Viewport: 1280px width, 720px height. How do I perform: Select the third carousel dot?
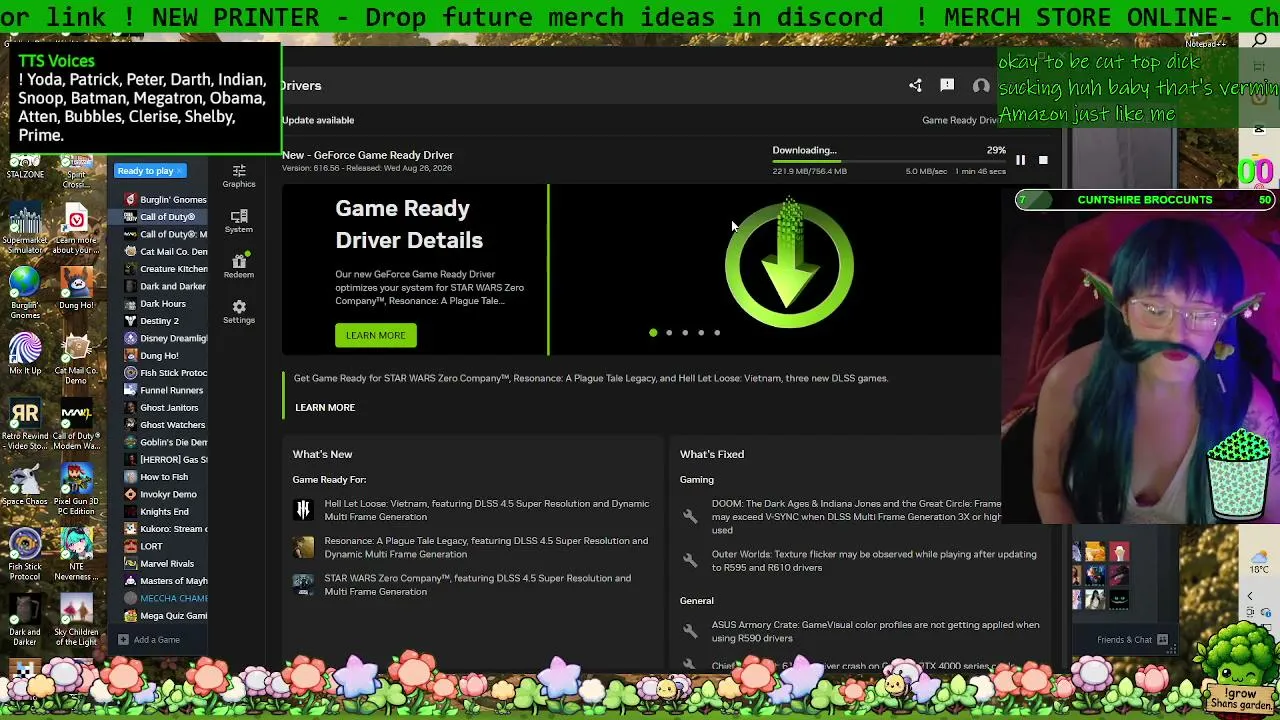coord(685,333)
